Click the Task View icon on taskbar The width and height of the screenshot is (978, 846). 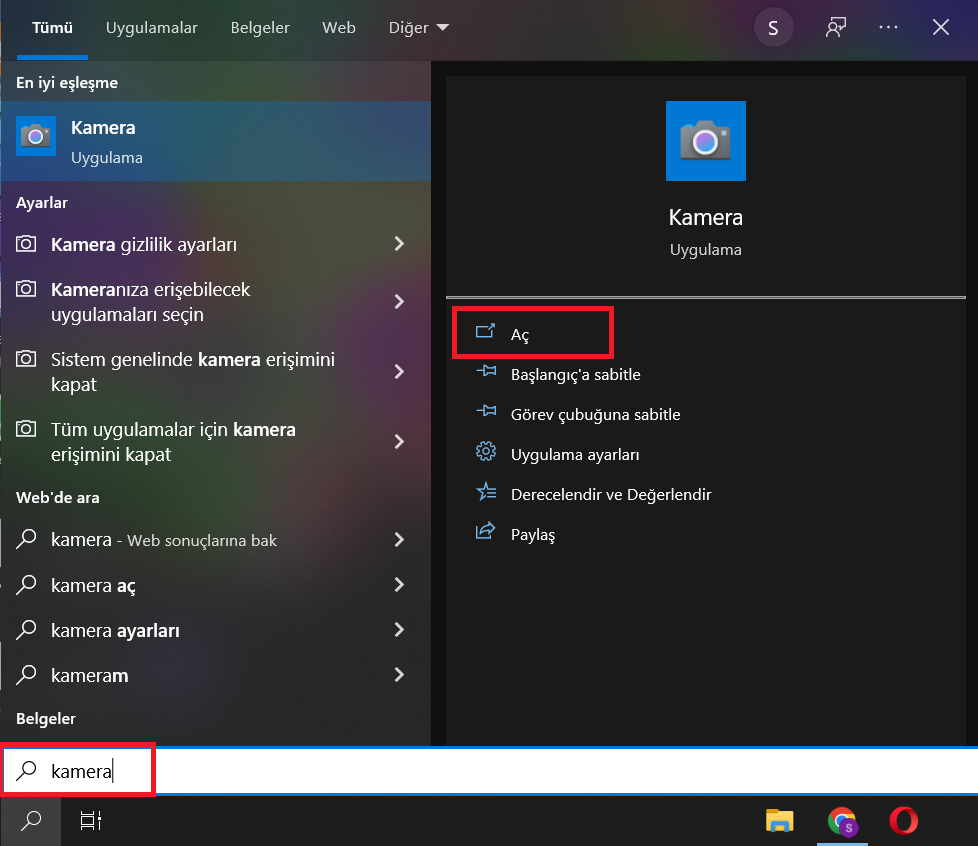(91, 821)
